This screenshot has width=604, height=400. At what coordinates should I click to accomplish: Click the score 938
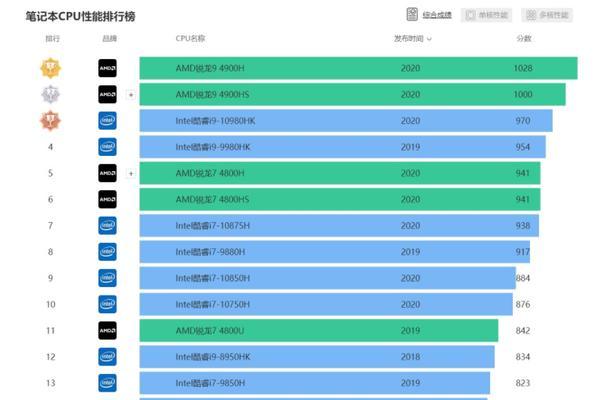coord(523,225)
